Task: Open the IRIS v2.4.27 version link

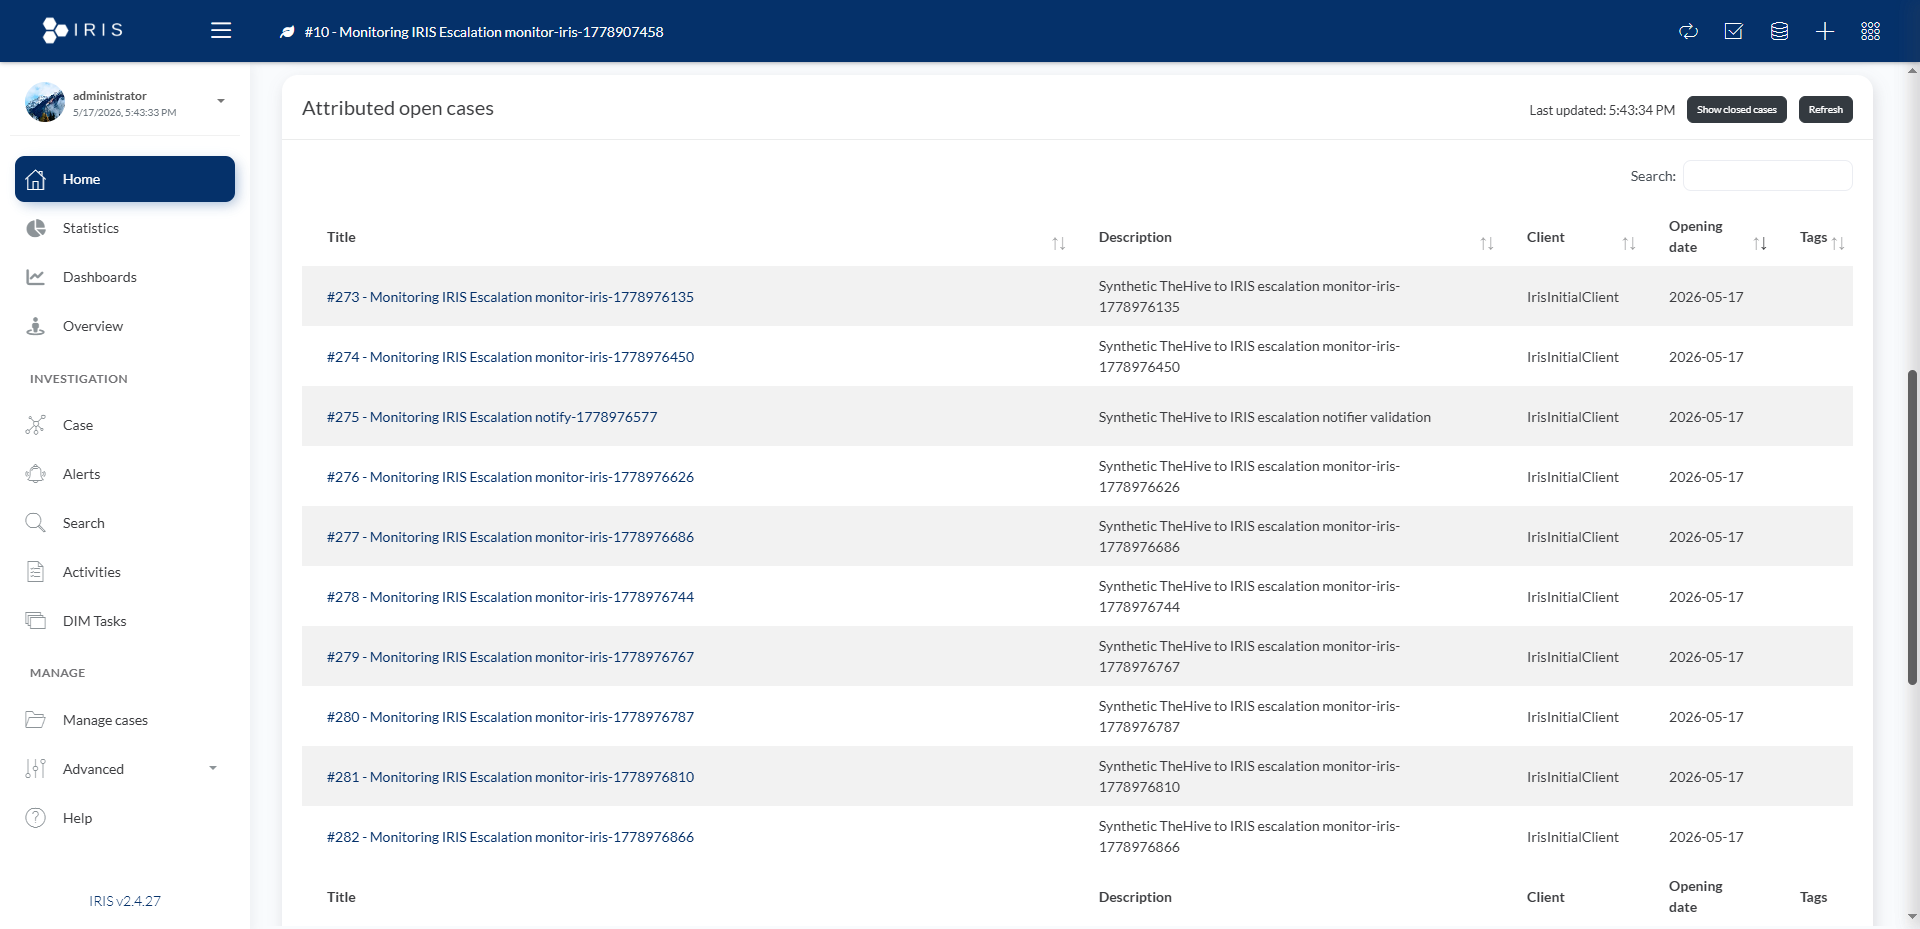Action: point(125,901)
